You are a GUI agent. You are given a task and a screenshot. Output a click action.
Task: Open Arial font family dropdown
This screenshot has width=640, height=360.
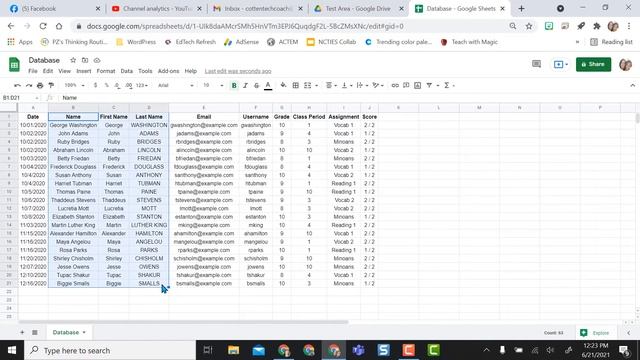coord(176,85)
